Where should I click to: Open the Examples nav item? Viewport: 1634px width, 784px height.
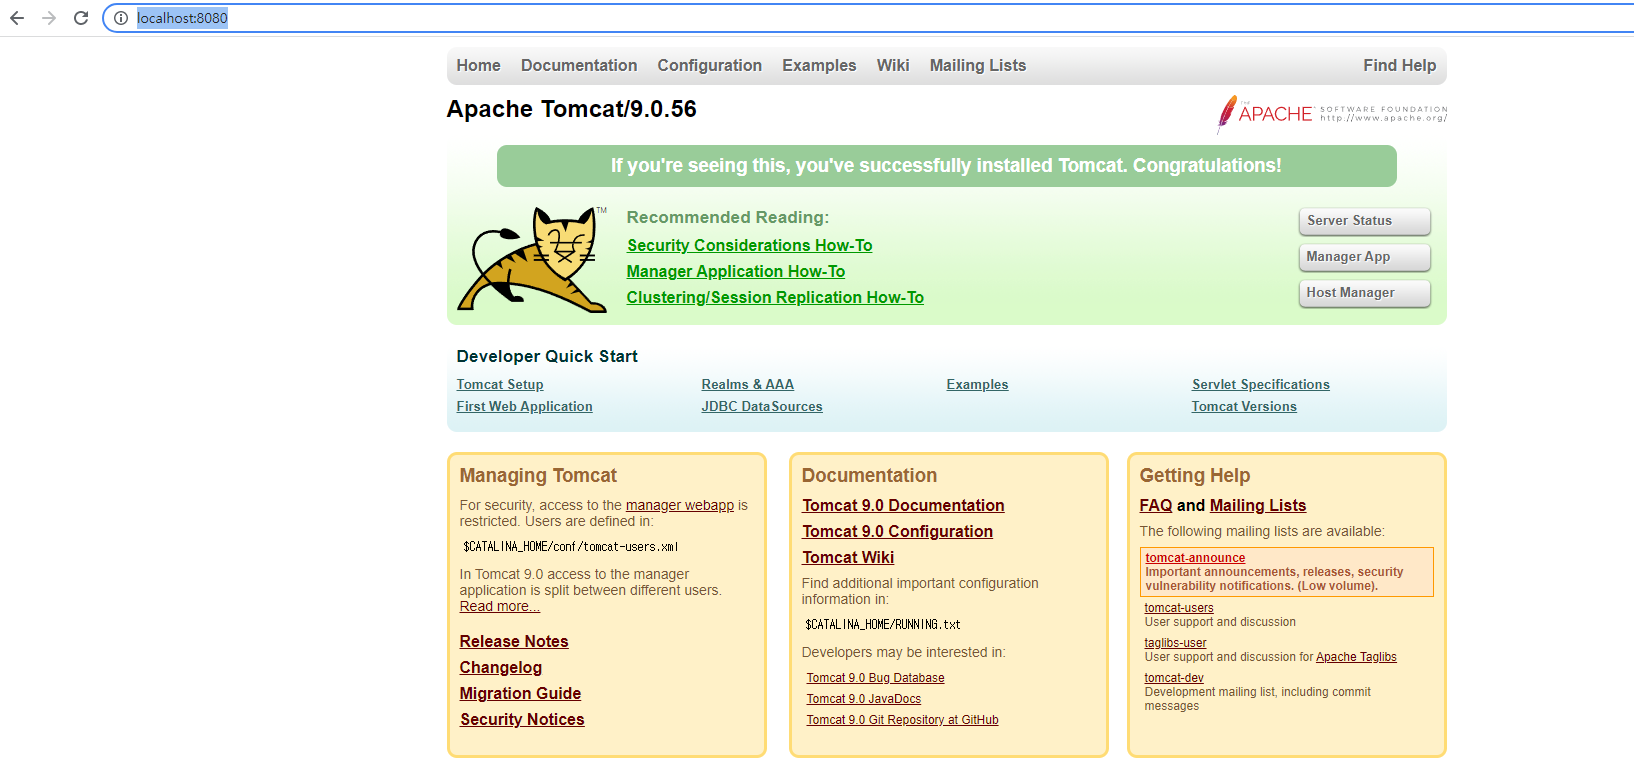(x=819, y=65)
